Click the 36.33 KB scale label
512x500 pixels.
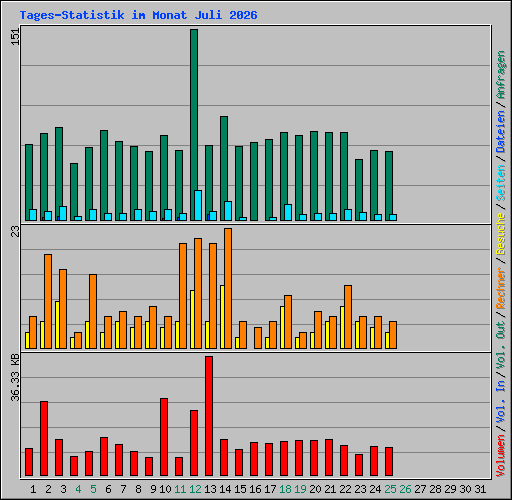(15, 377)
